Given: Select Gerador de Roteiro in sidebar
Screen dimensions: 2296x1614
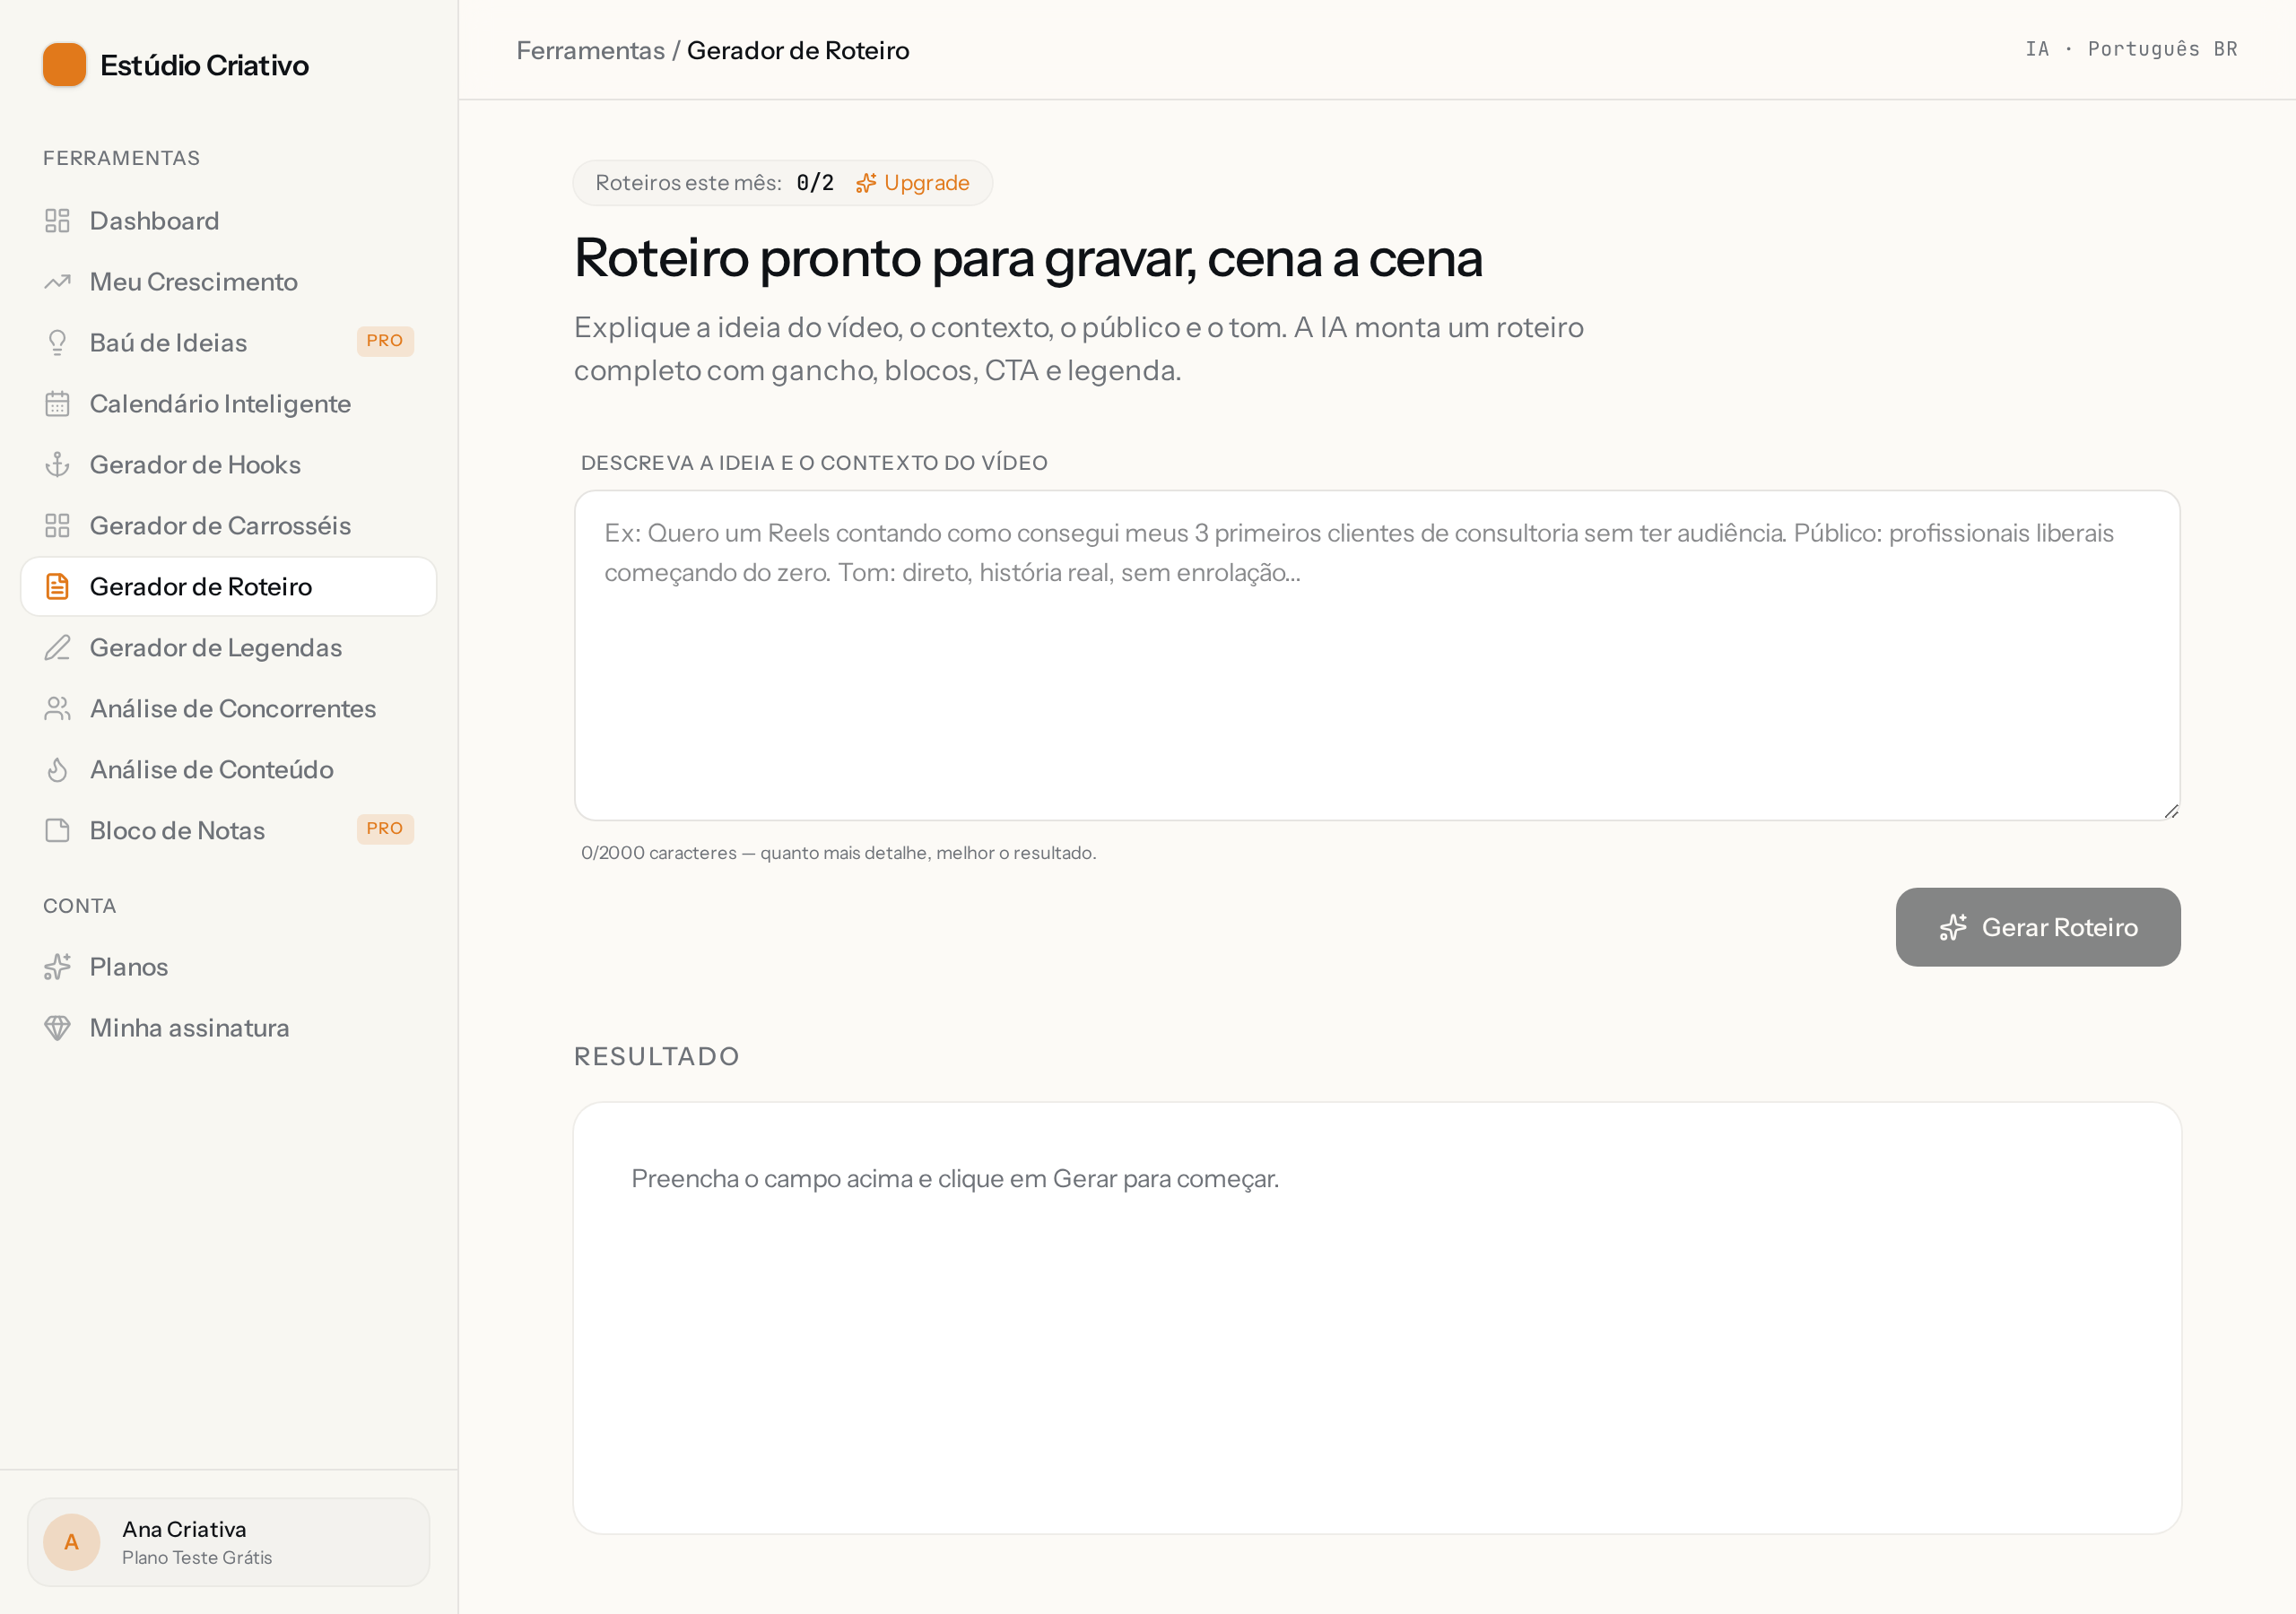Looking at the screenshot, I should (x=229, y=587).
